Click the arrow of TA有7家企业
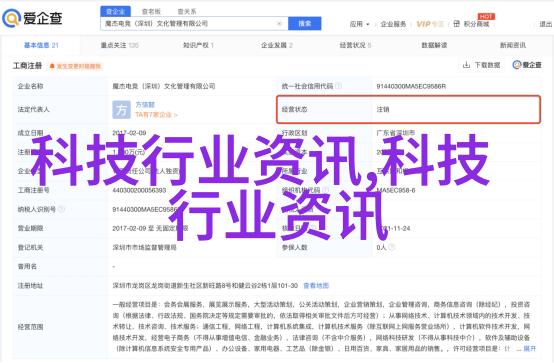This screenshot has width=554, height=363. [176, 115]
